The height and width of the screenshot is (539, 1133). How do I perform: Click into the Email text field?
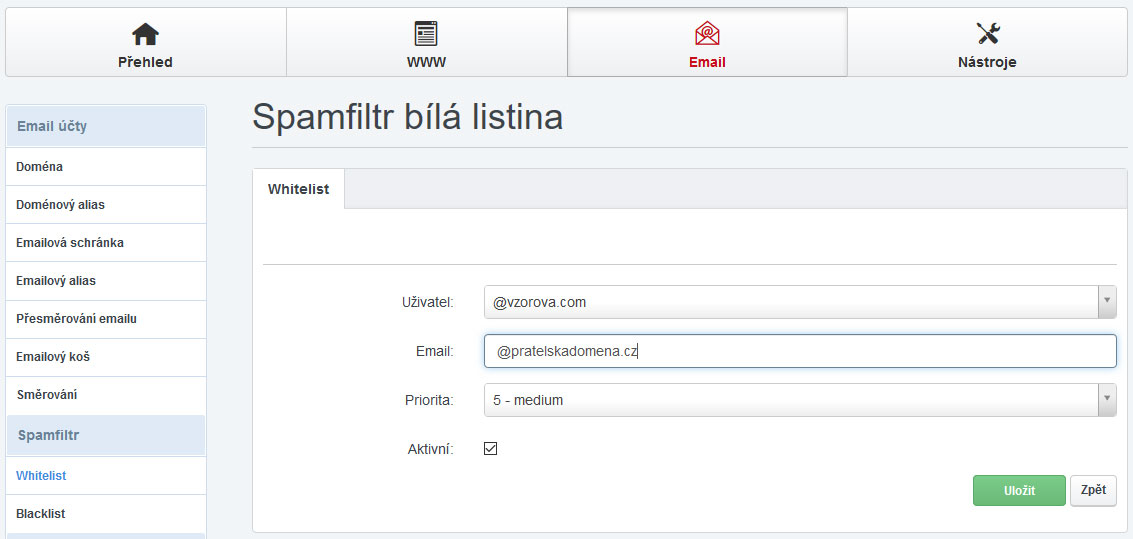pos(800,351)
